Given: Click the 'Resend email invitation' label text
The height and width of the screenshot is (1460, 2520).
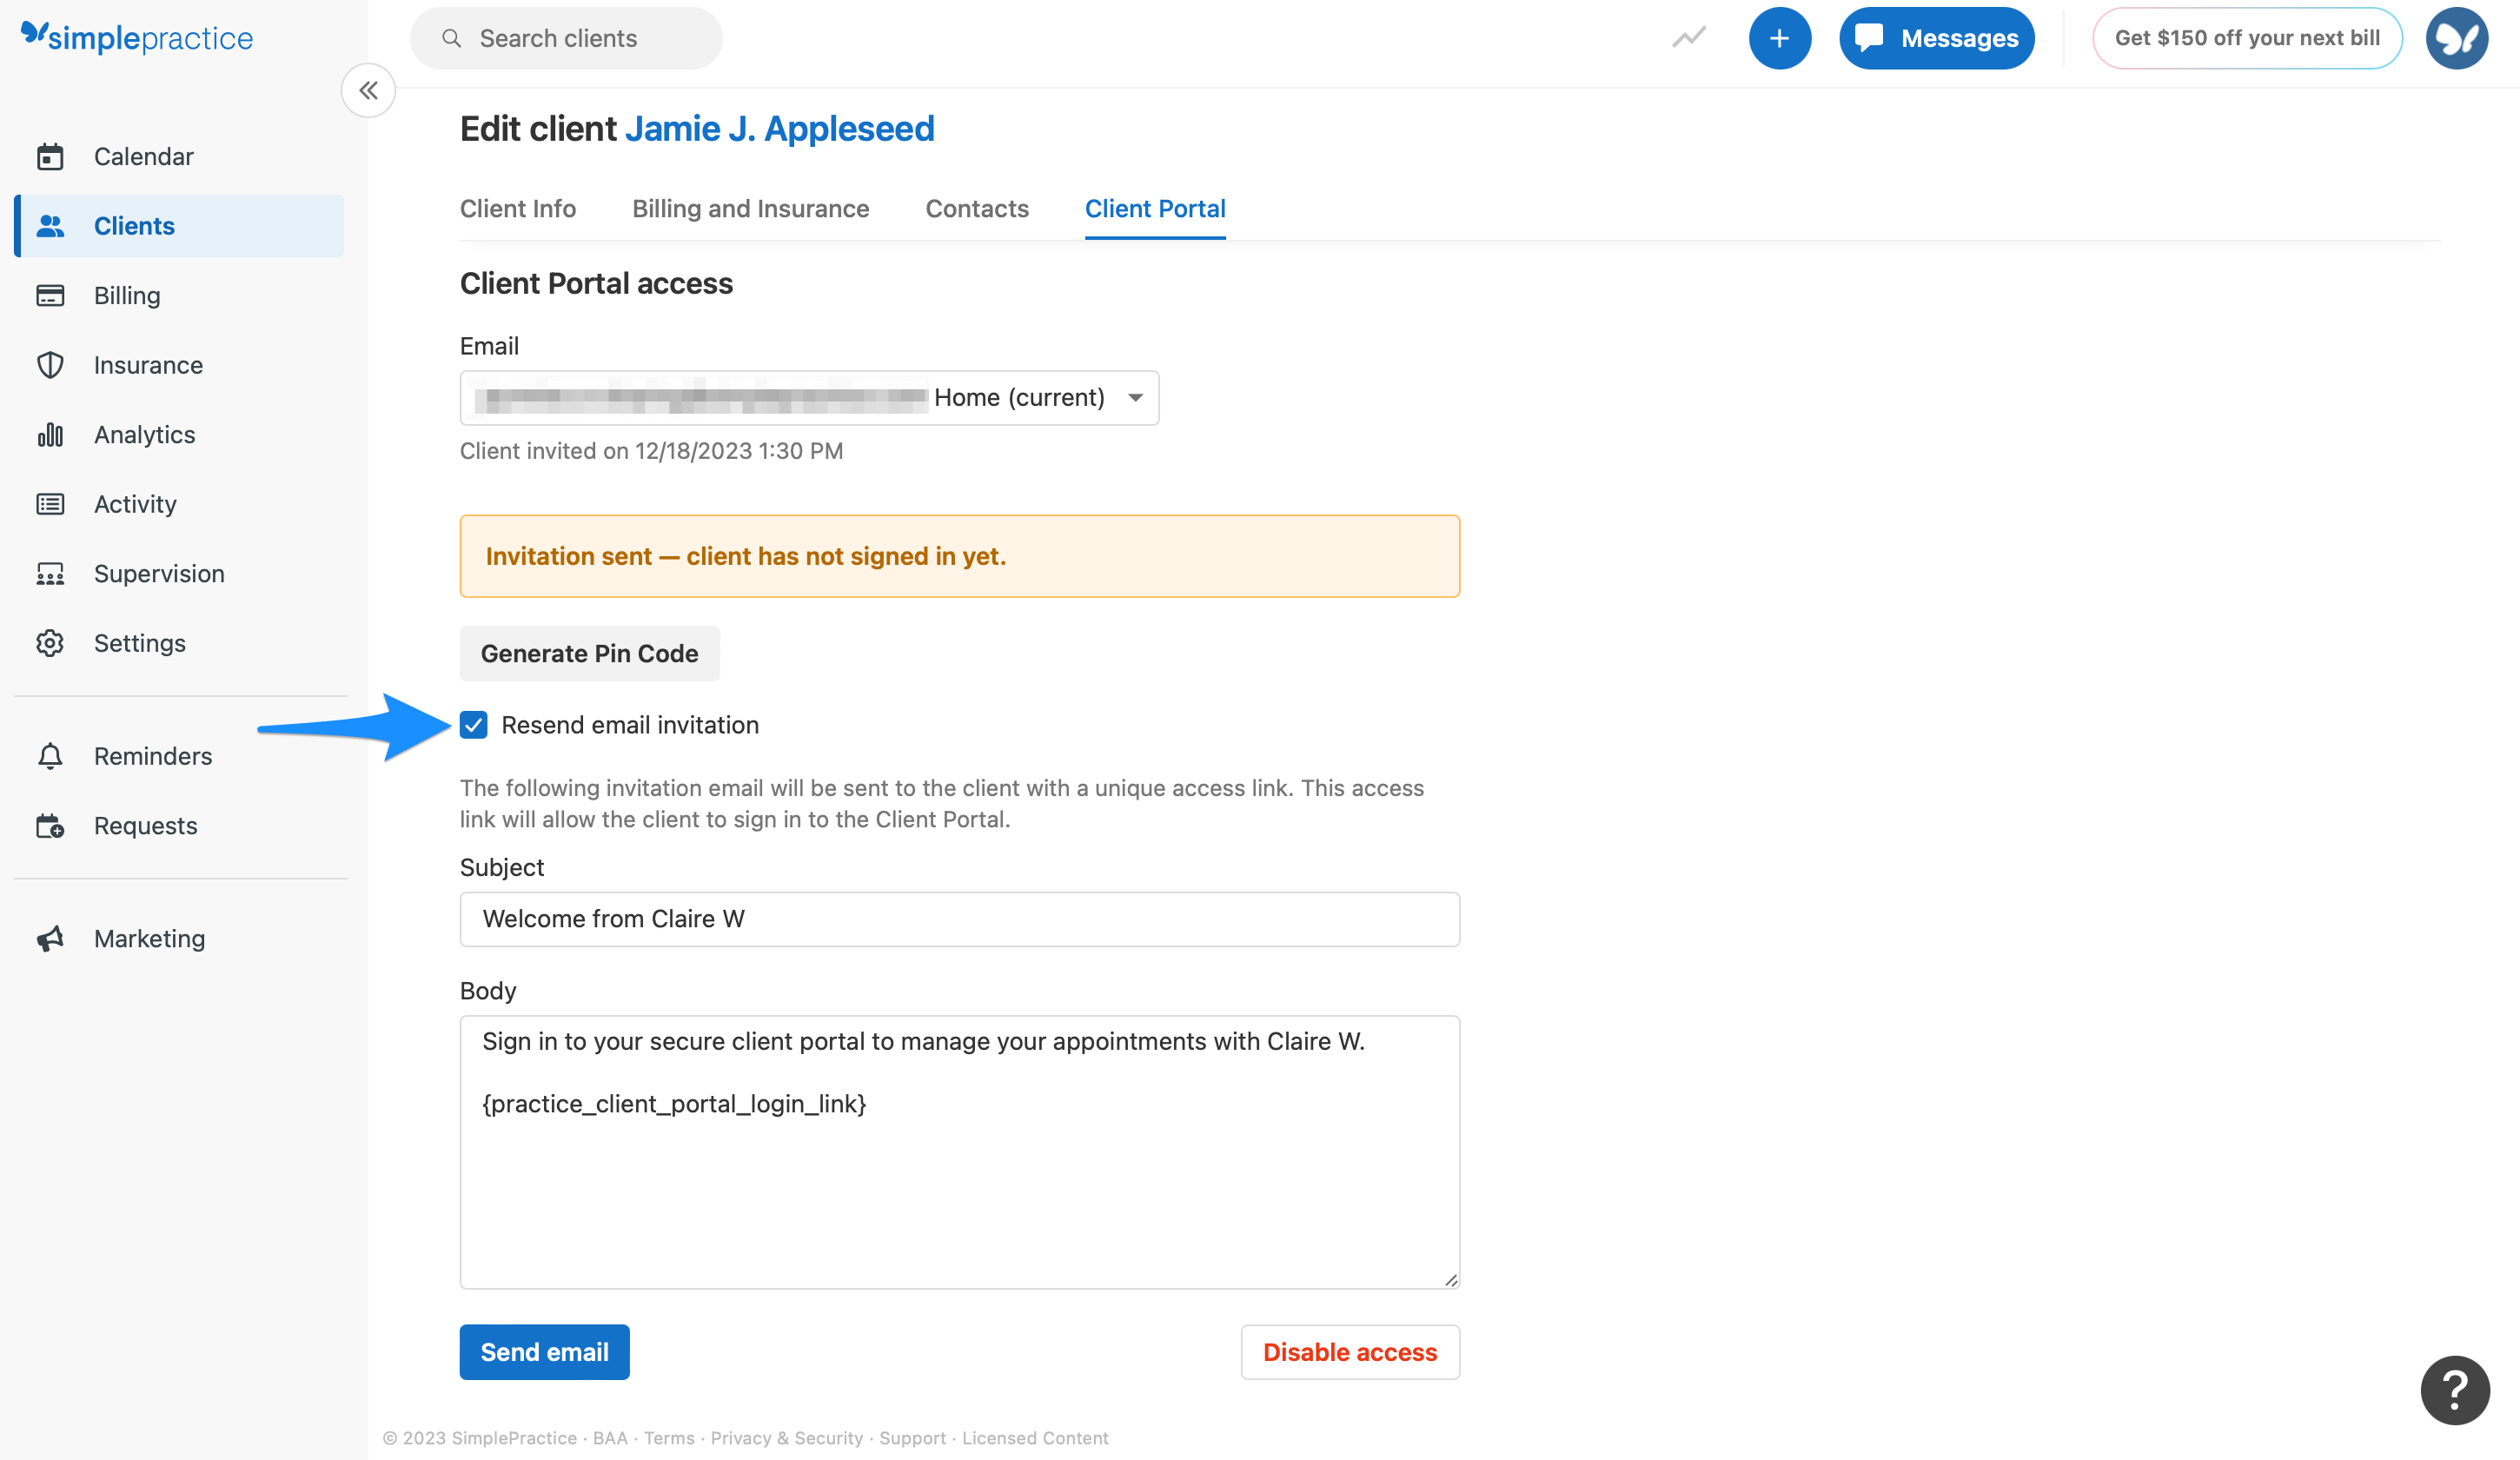Looking at the screenshot, I should point(630,725).
